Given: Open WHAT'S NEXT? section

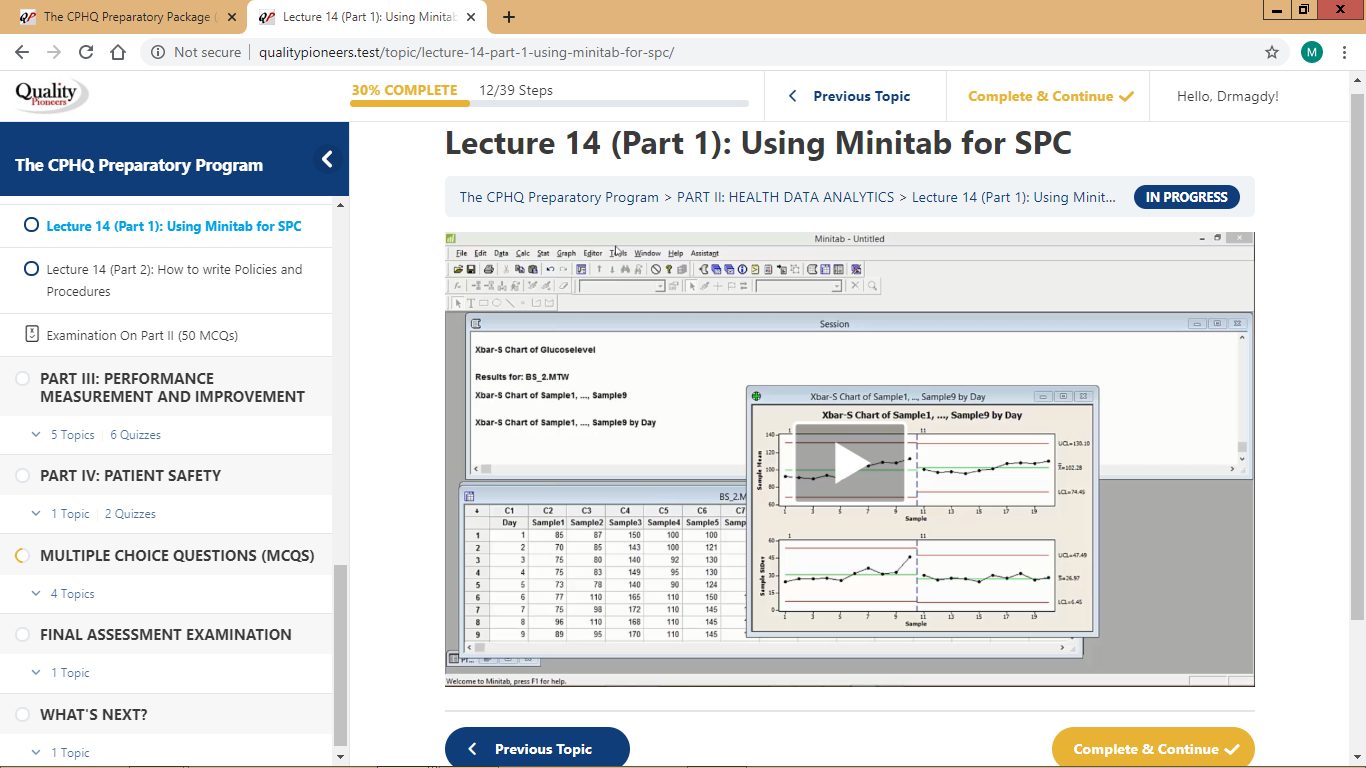Looking at the screenshot, I should pyautogui.click(x=94, y=714).
